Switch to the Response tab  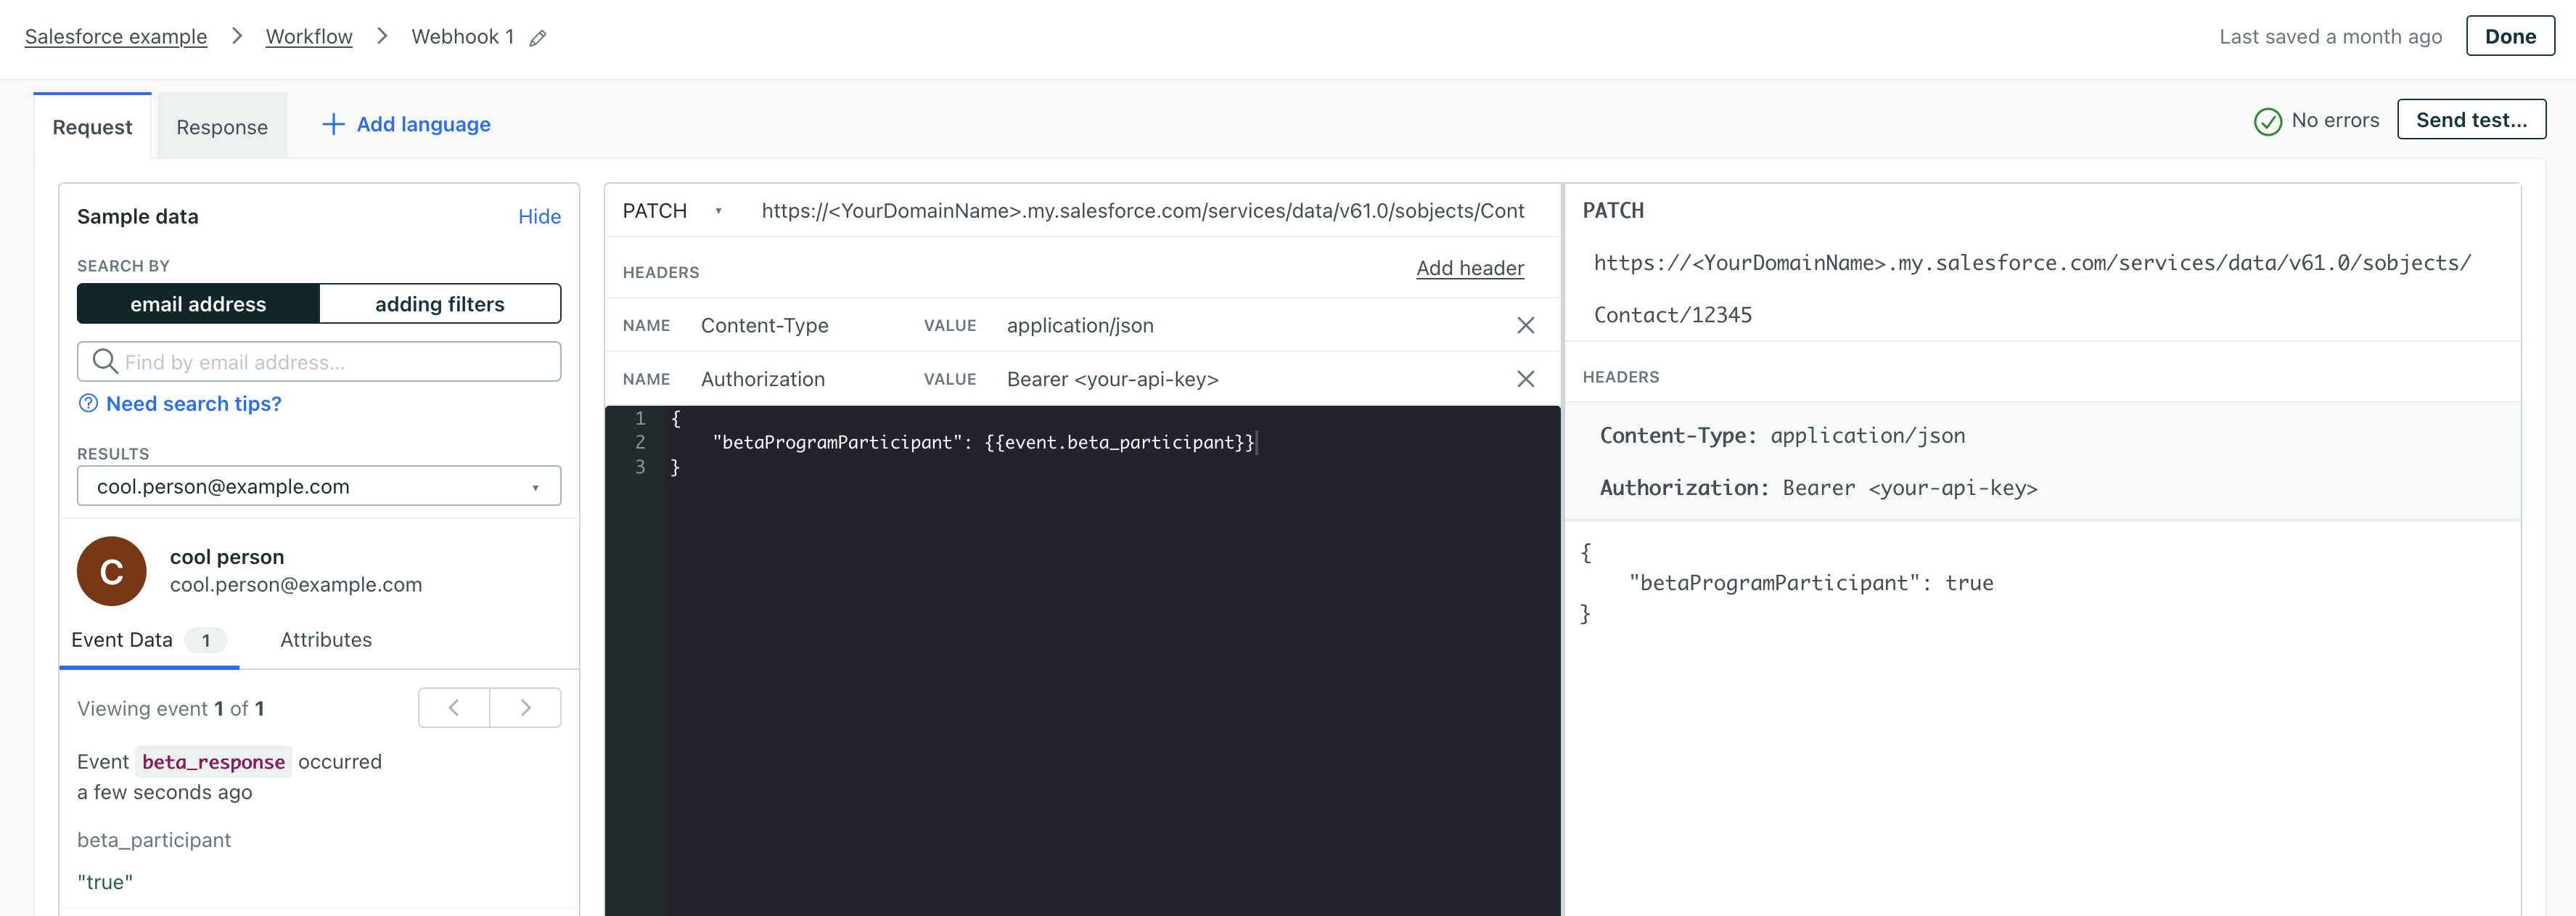[x=220, y=125]
